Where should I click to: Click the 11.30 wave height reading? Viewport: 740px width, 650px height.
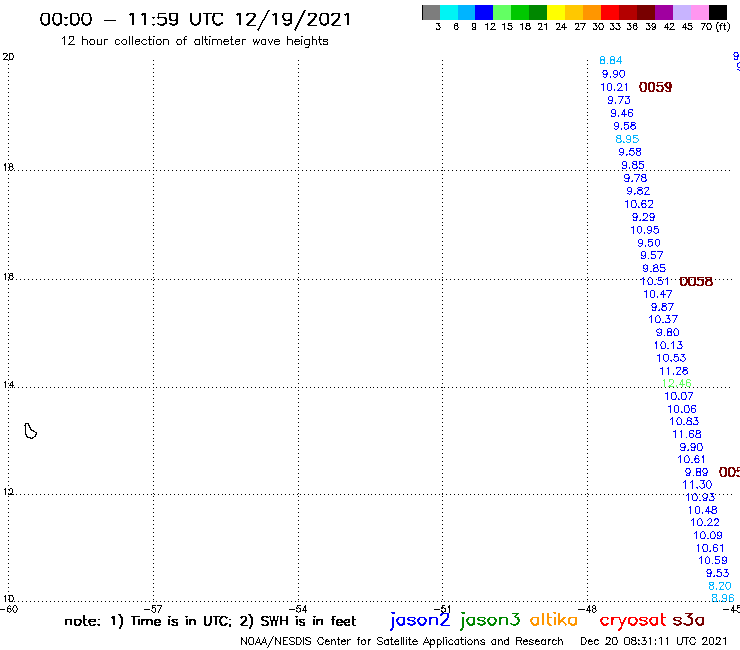[x=697, y=485]
